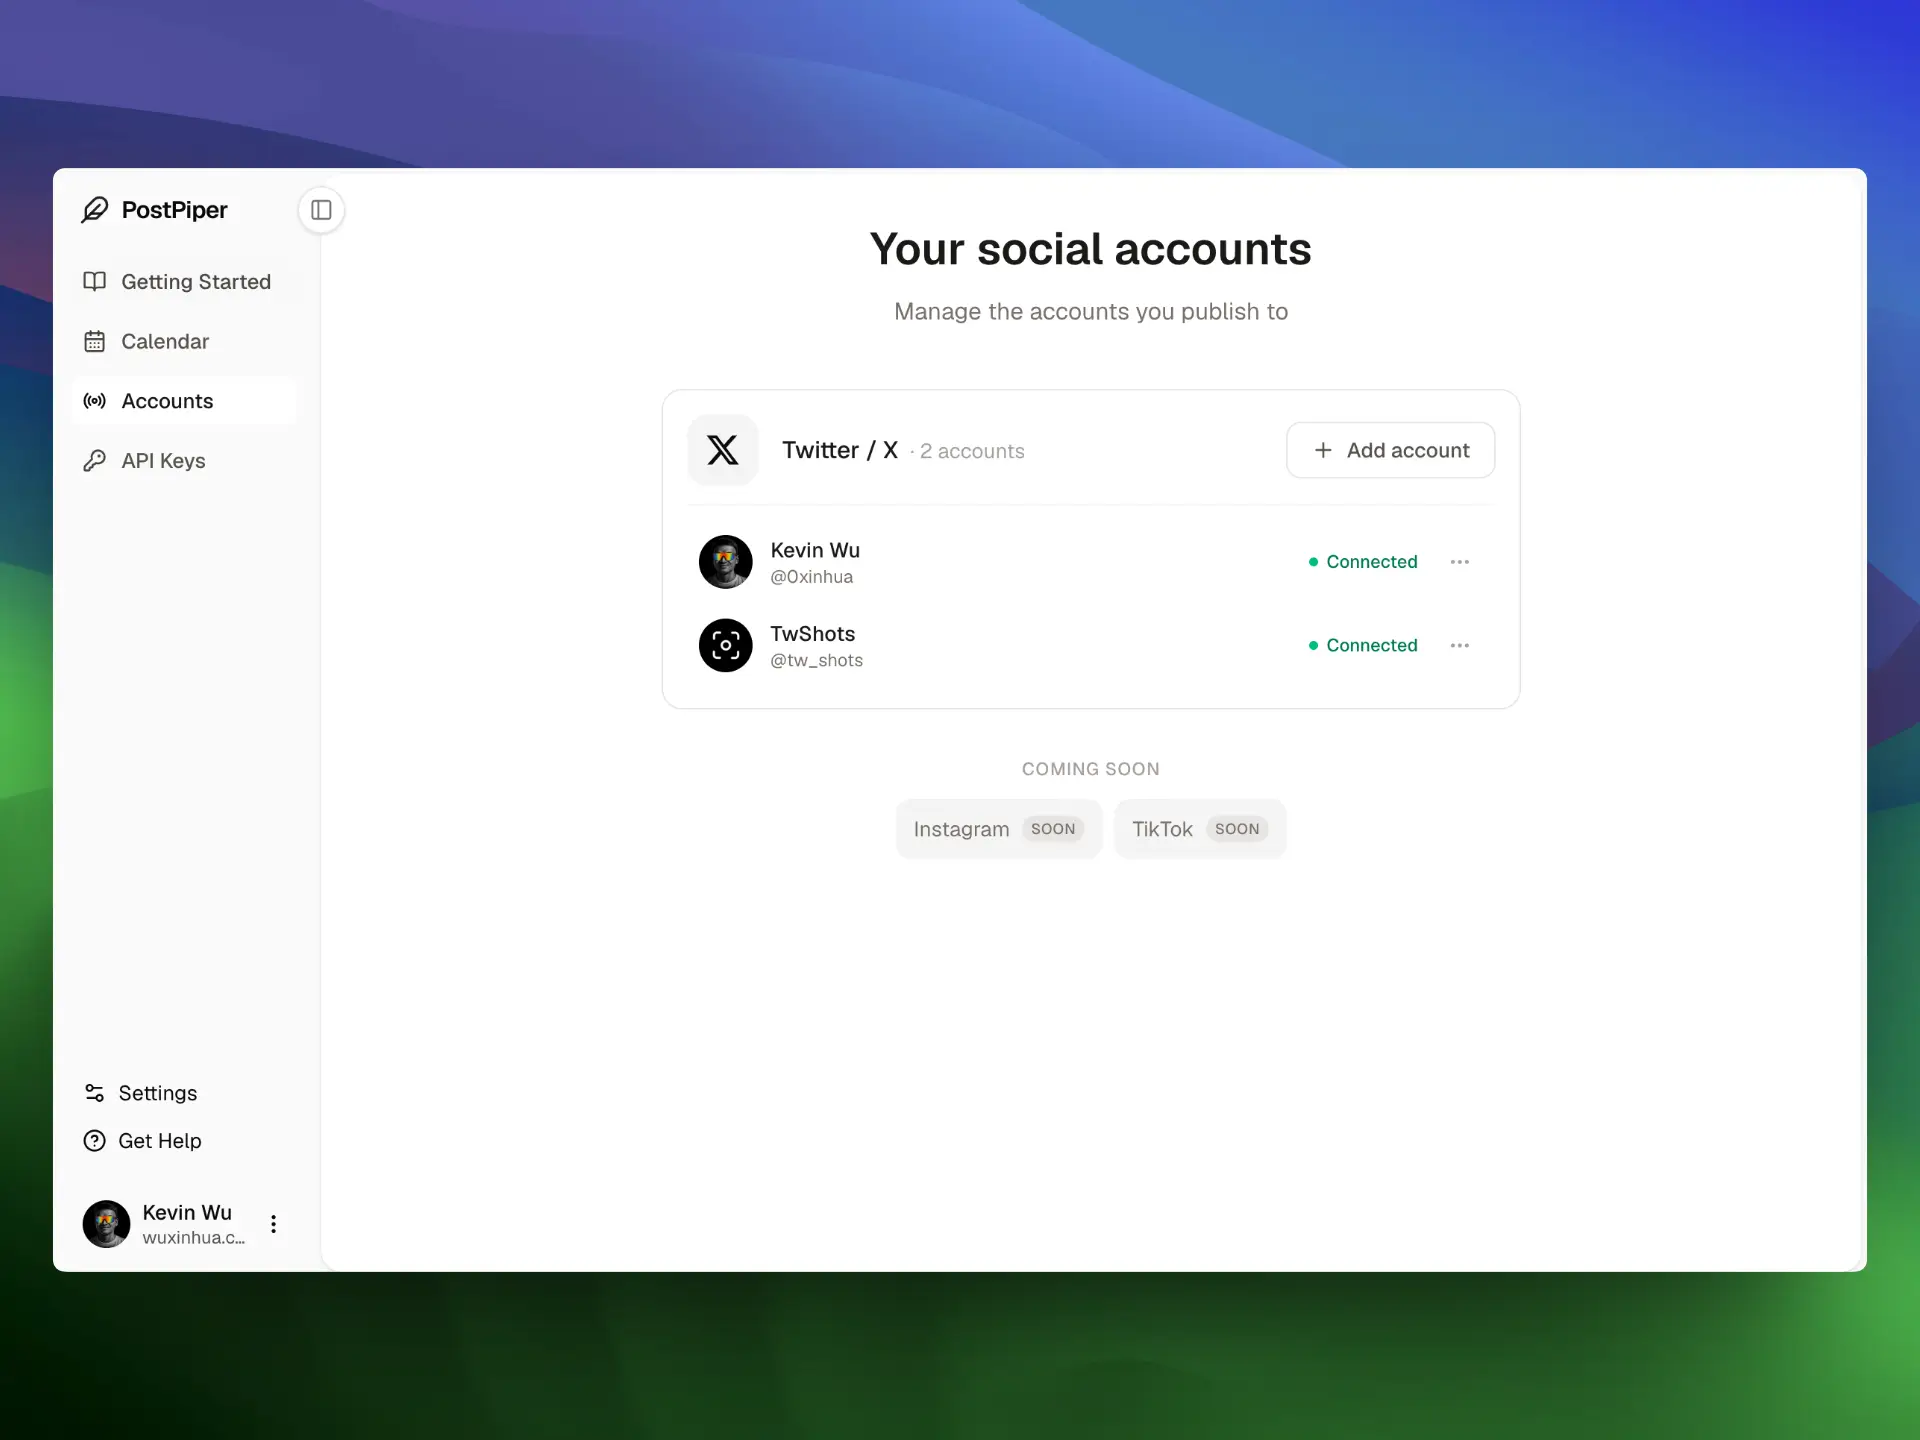Toggle the sidebar collapse button
The width and height of the screenshot is (1920, 1440).
[x=321, y=210]
